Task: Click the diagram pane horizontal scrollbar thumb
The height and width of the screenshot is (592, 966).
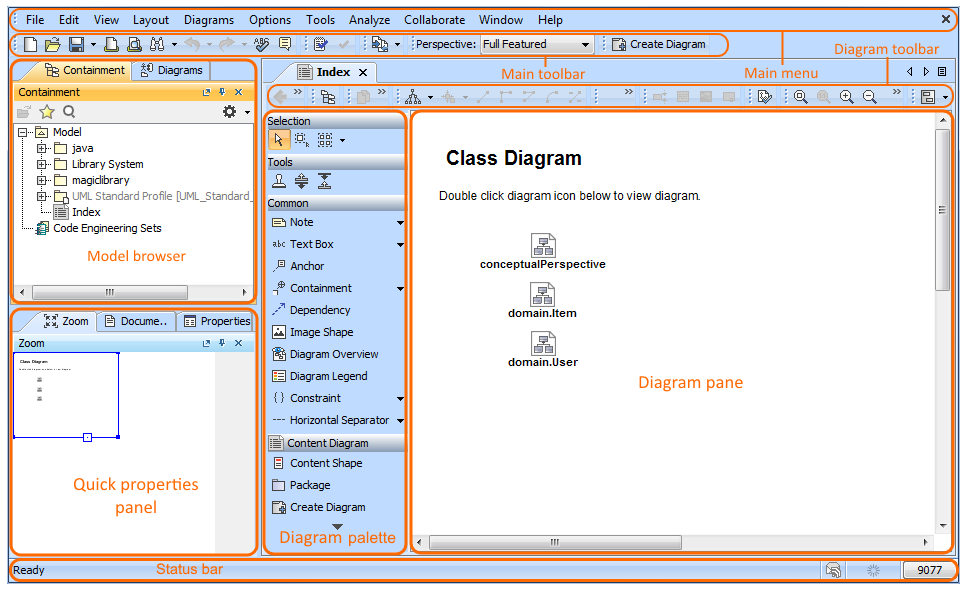Action: tap(555, 542)
